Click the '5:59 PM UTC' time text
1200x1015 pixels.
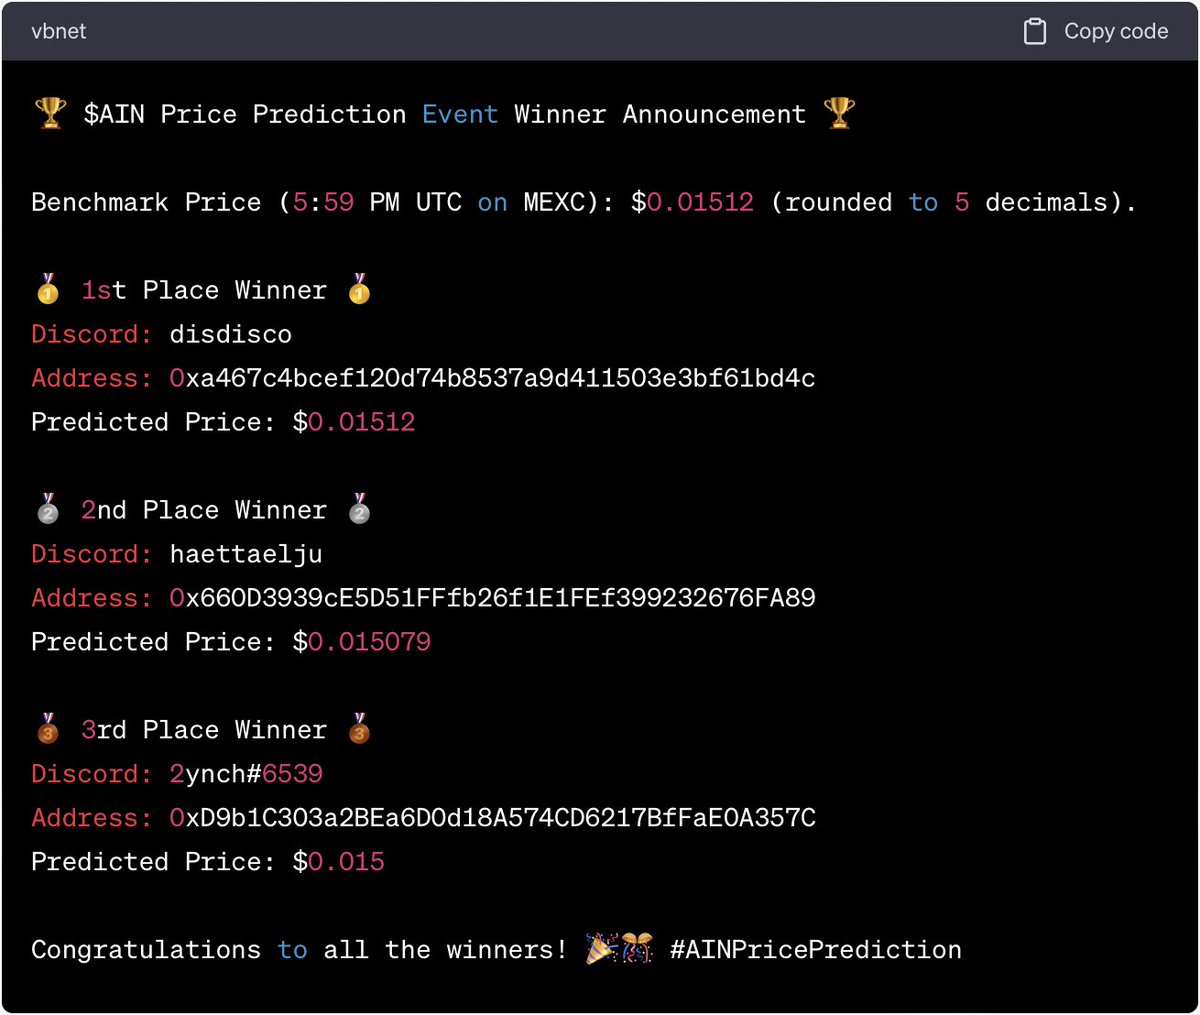click(377, 202)
